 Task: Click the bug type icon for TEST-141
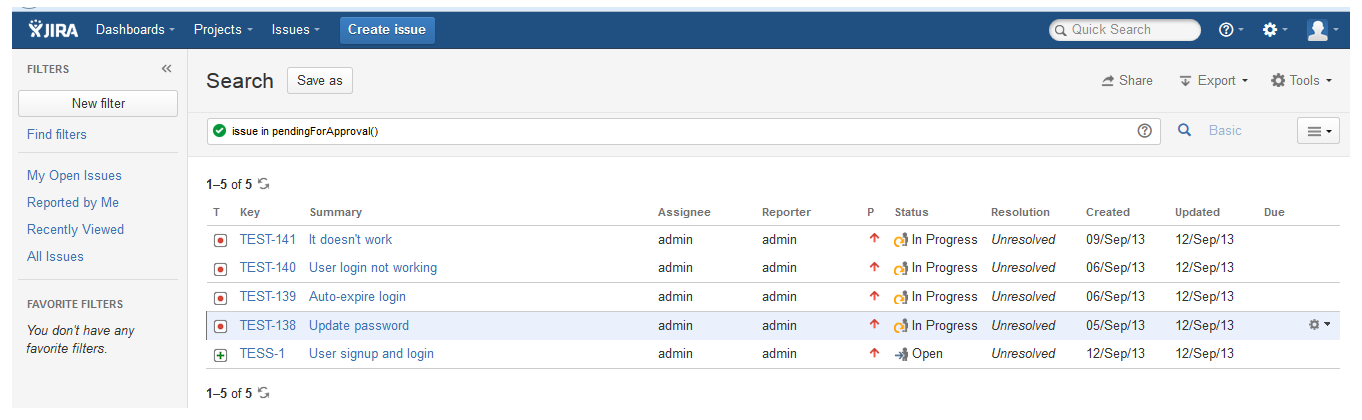point(220,240)
